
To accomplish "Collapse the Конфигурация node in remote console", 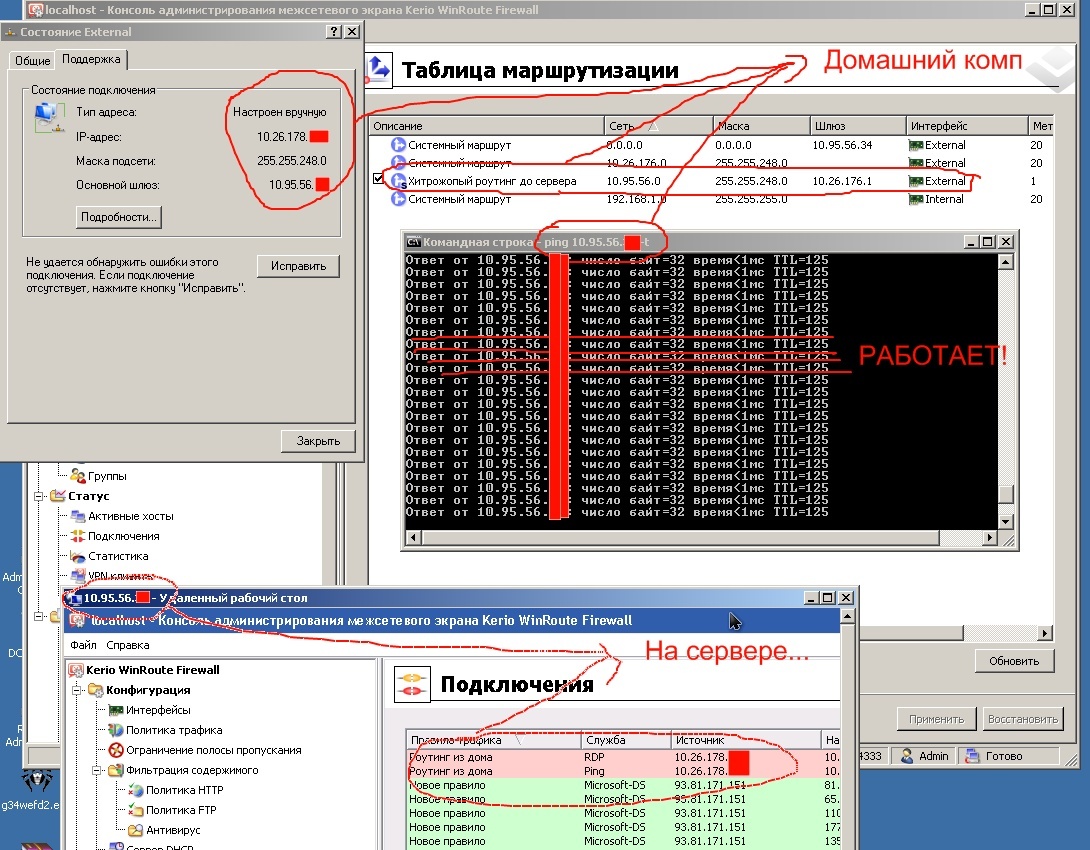I will (x=76, y=690).
